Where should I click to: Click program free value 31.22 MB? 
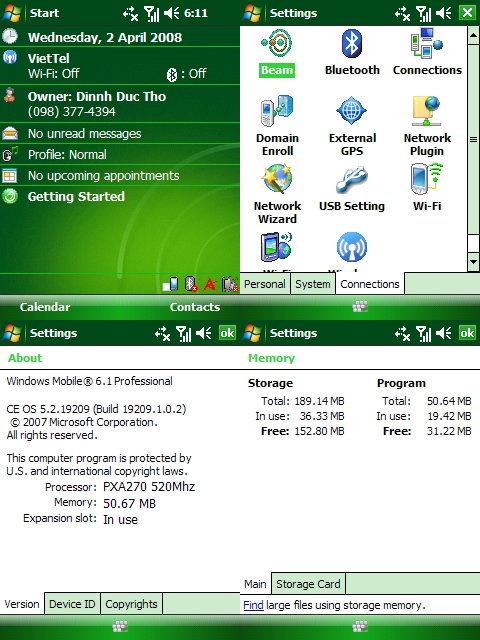point(449,431)
